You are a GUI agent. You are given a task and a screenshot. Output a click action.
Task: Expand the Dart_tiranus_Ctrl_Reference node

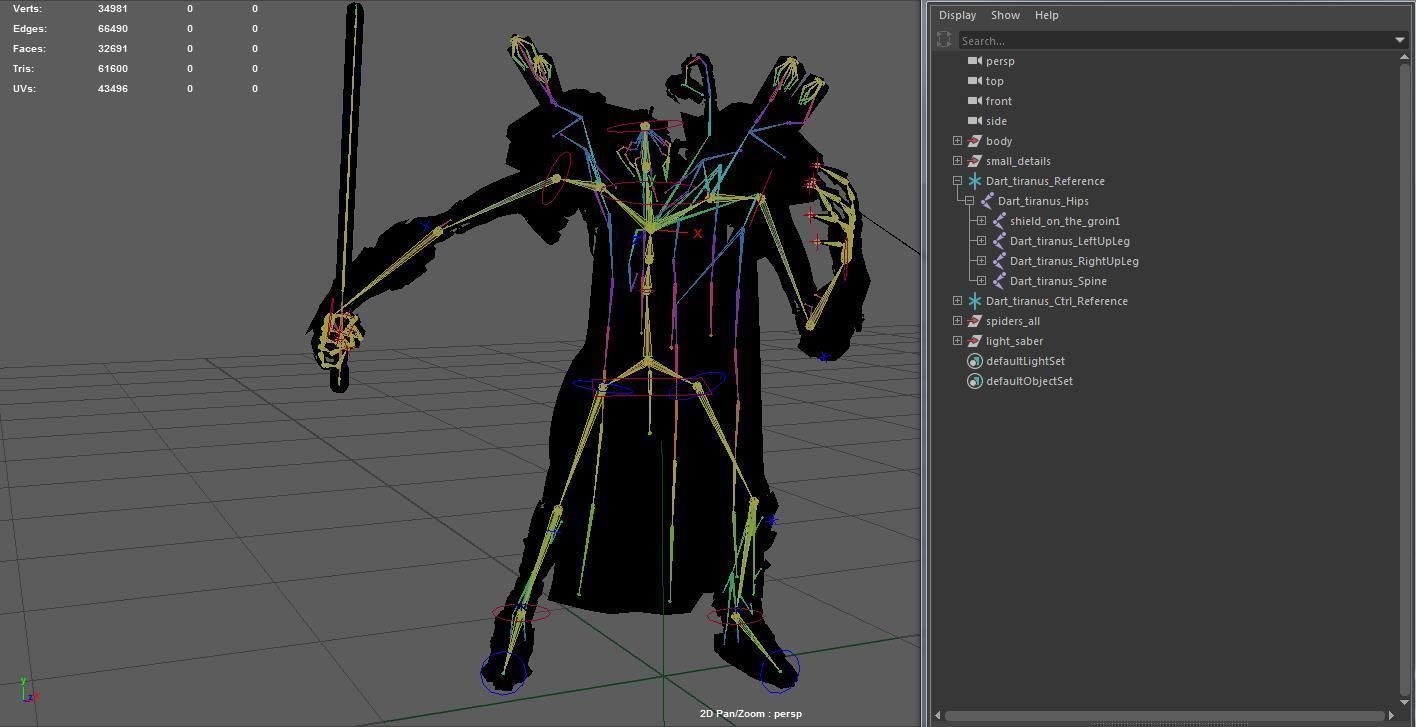(x=957, y=301)
